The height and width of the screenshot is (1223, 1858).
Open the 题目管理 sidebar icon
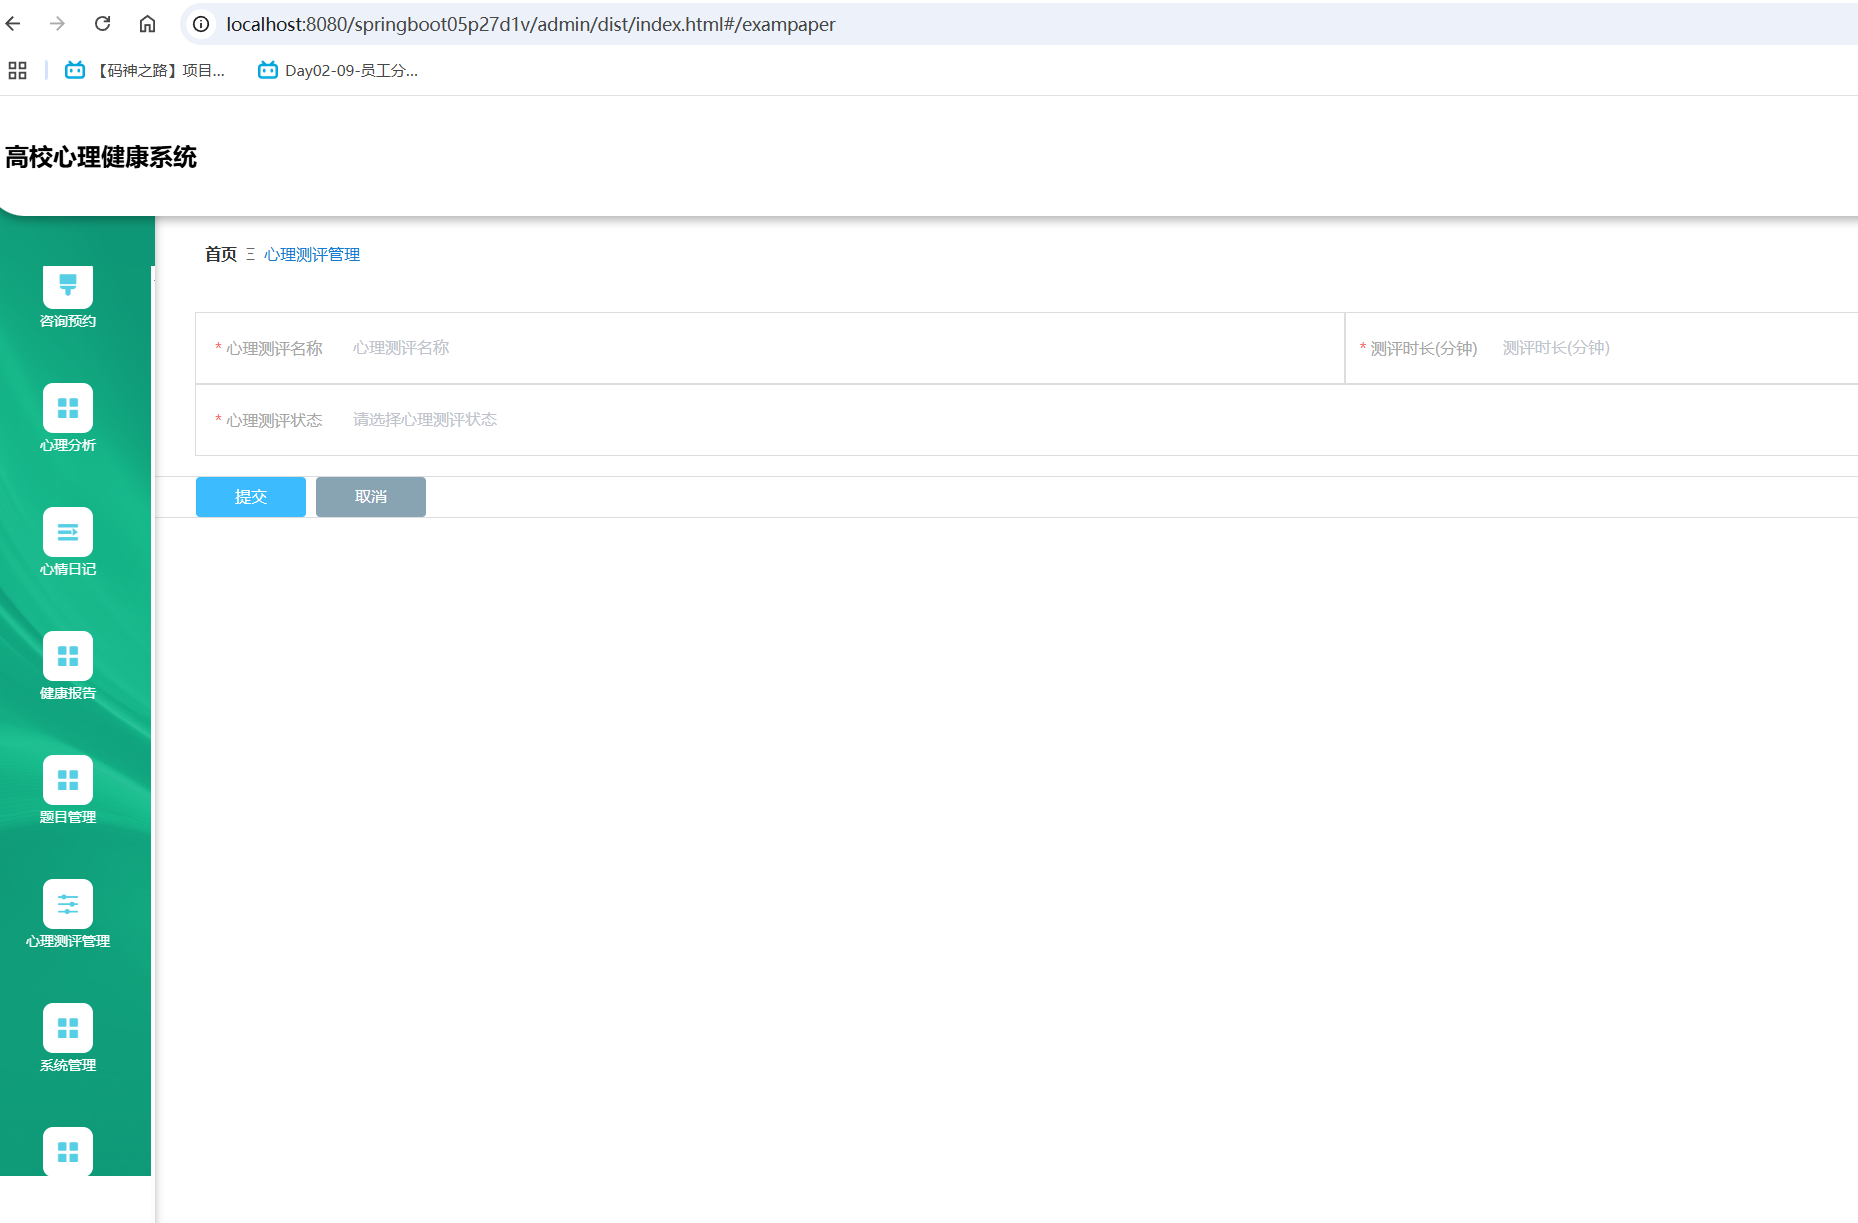tap(68, 780)
